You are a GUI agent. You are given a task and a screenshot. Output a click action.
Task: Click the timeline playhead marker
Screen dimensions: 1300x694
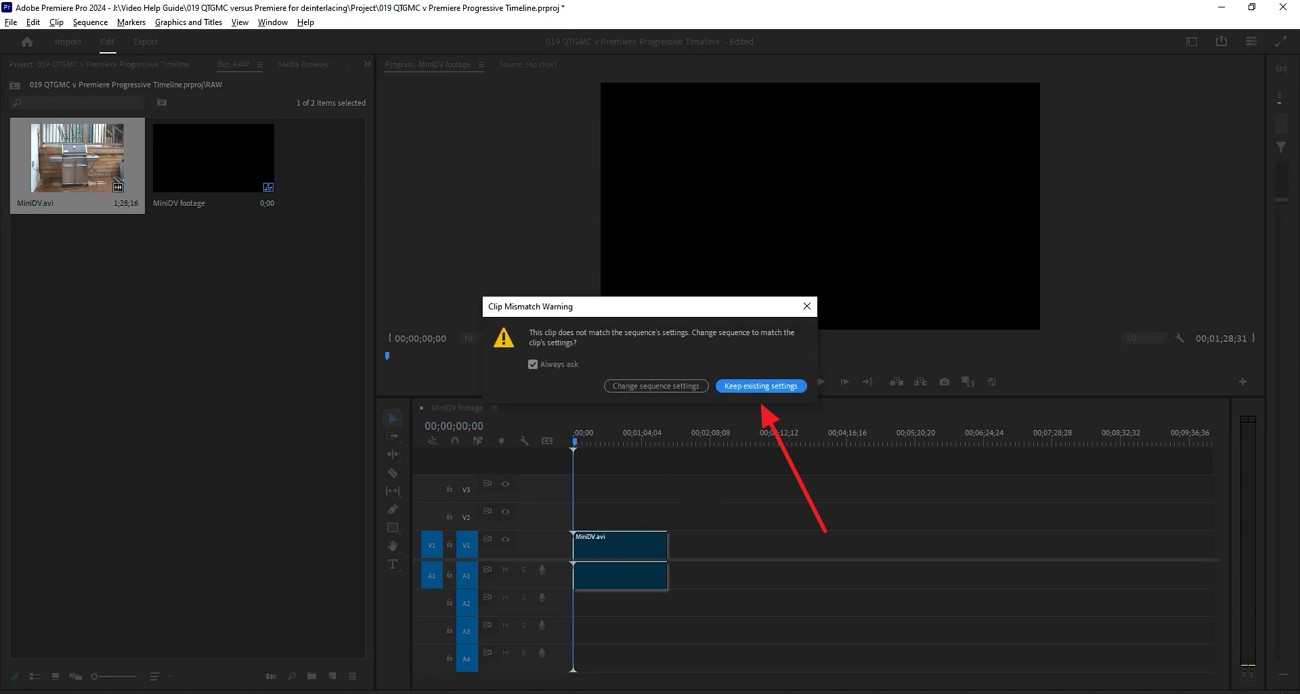(574, 442)
